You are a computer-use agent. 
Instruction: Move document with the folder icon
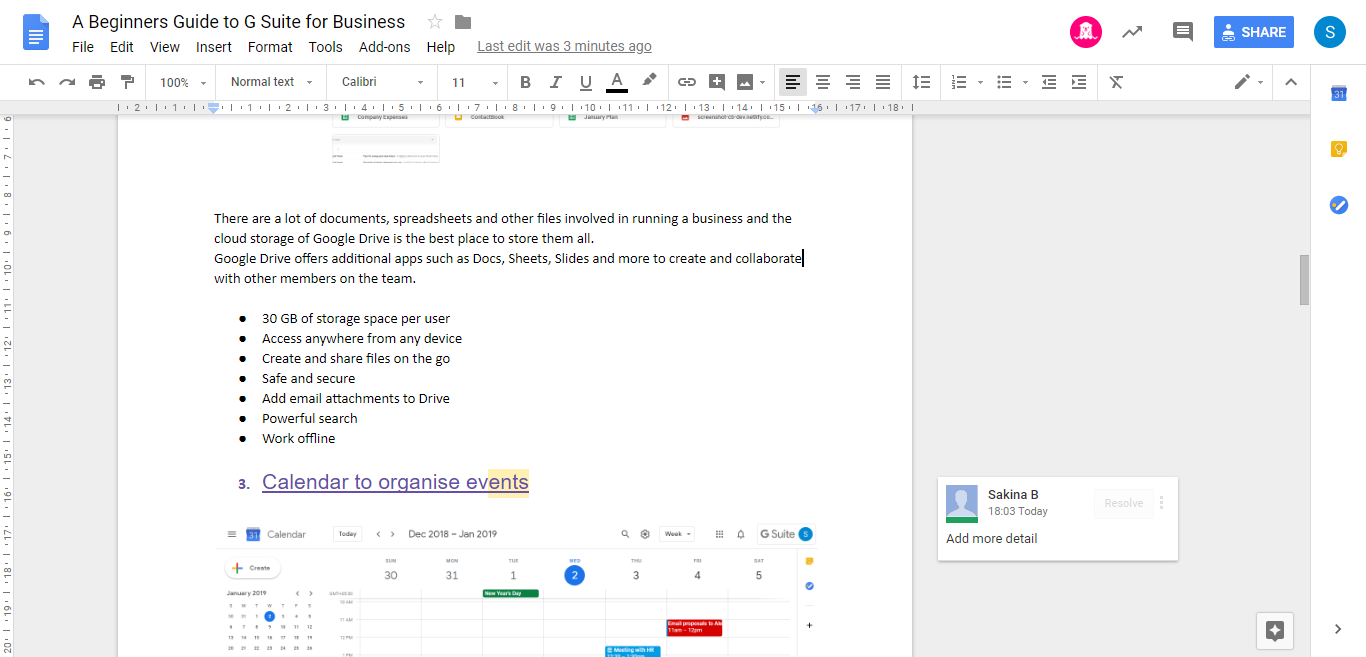(x=462, y=22)
